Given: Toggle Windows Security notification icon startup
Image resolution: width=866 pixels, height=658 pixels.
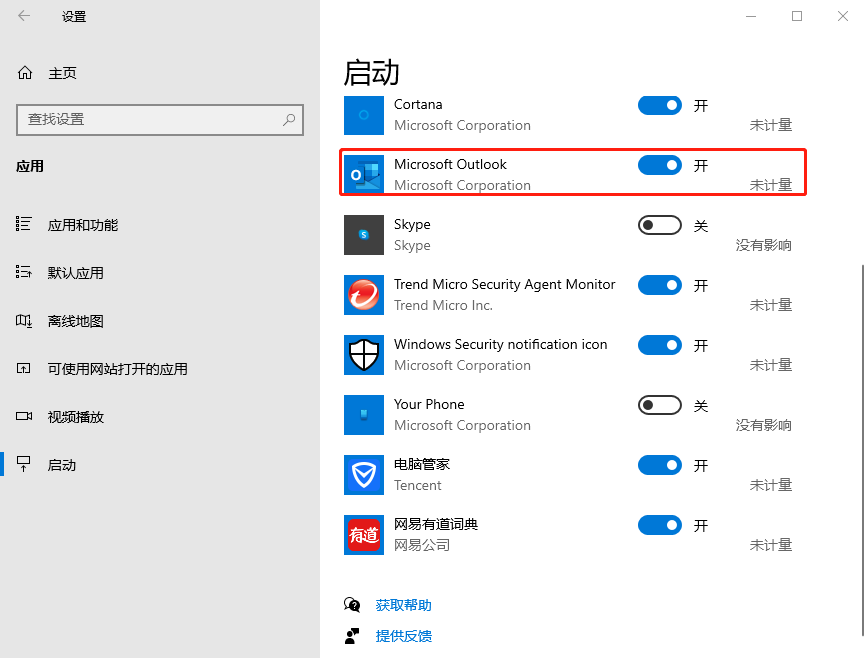Looking at the screenshot, I should [659, 345].
